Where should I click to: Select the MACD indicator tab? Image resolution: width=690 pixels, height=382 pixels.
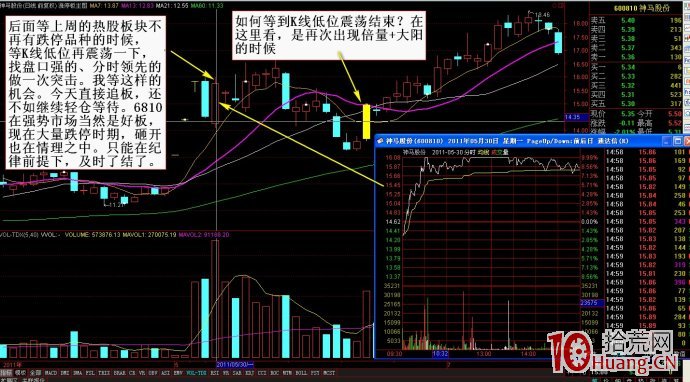[x=51, y=372]
